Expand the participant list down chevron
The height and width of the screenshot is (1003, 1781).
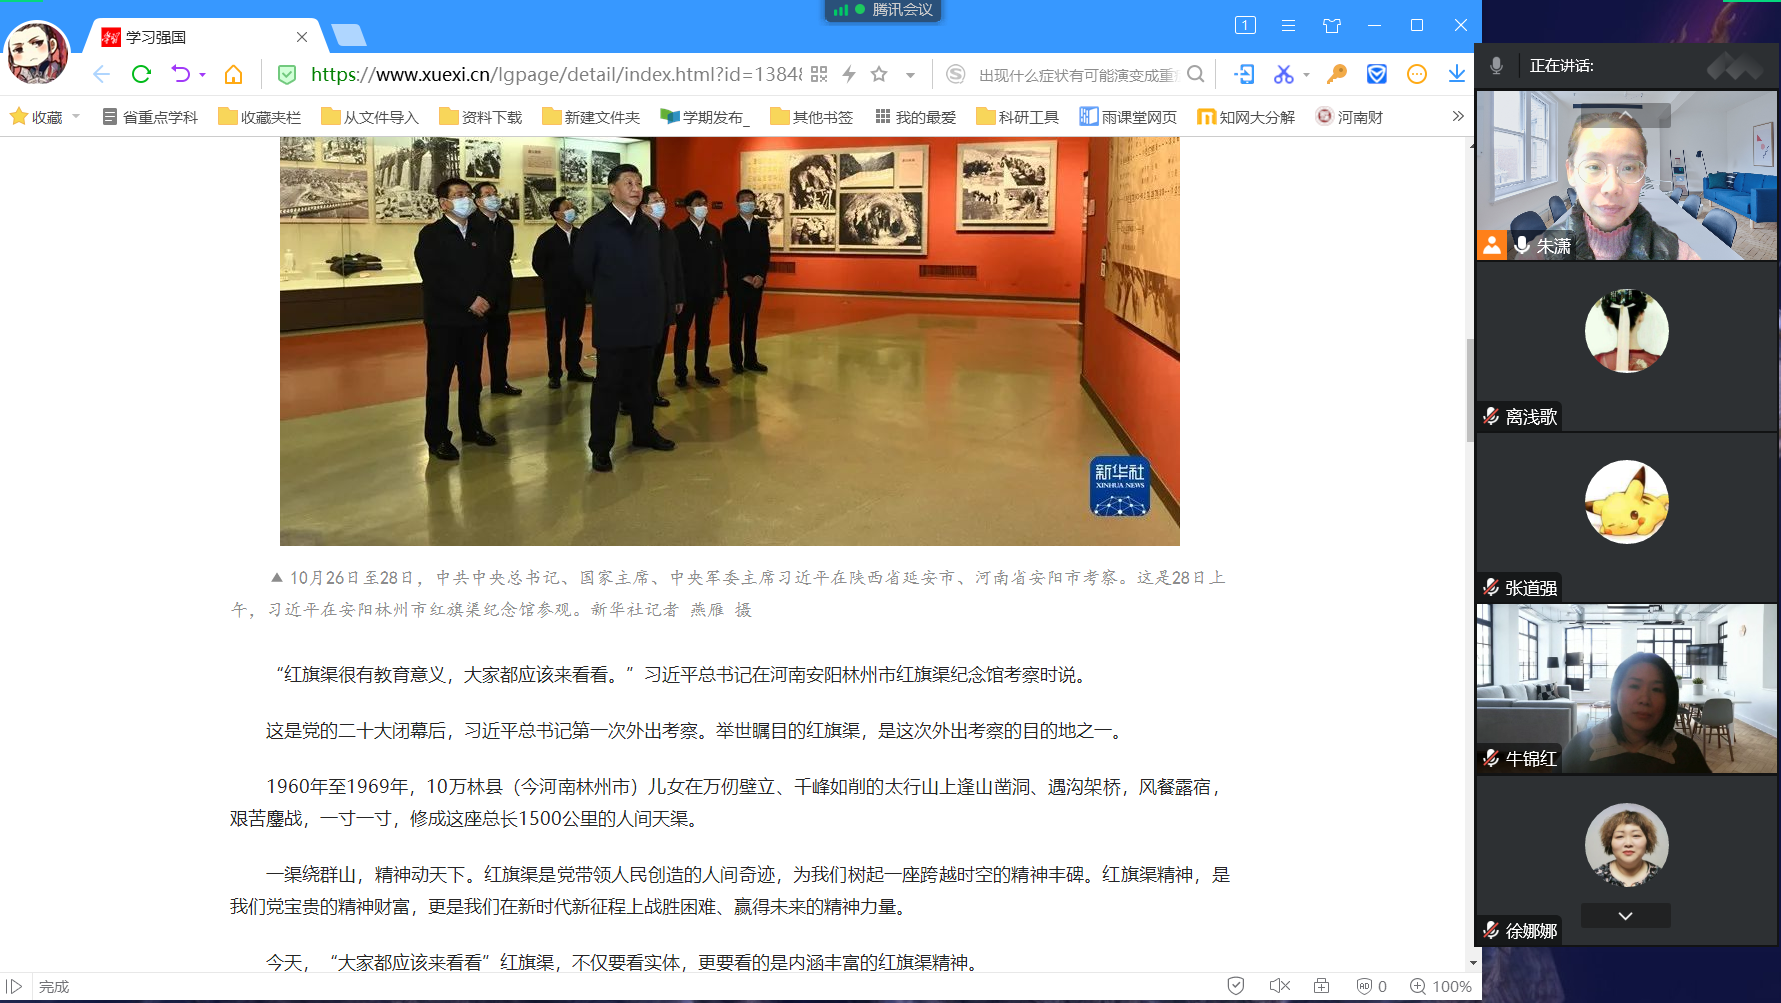pos(1625,916)
